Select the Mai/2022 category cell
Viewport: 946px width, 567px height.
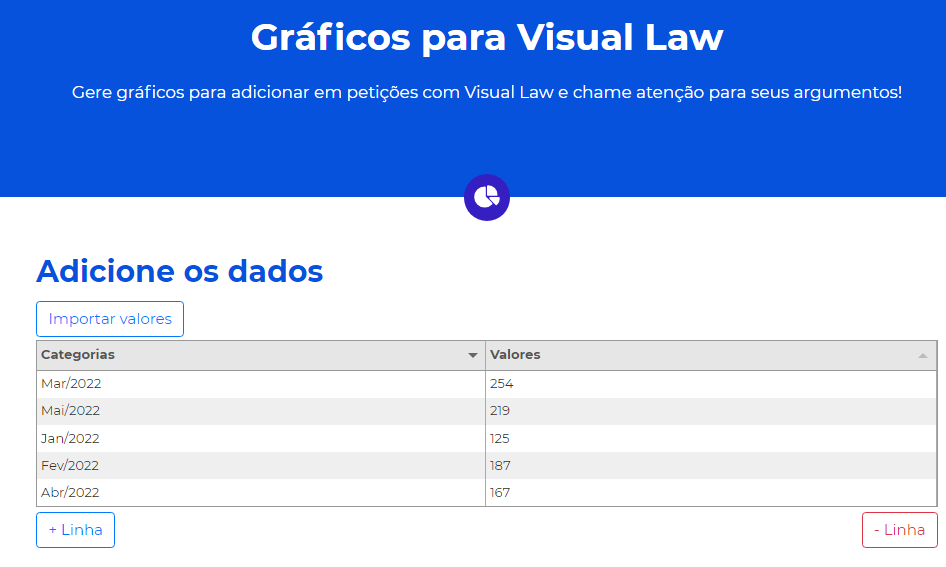[x=261, y=411]
